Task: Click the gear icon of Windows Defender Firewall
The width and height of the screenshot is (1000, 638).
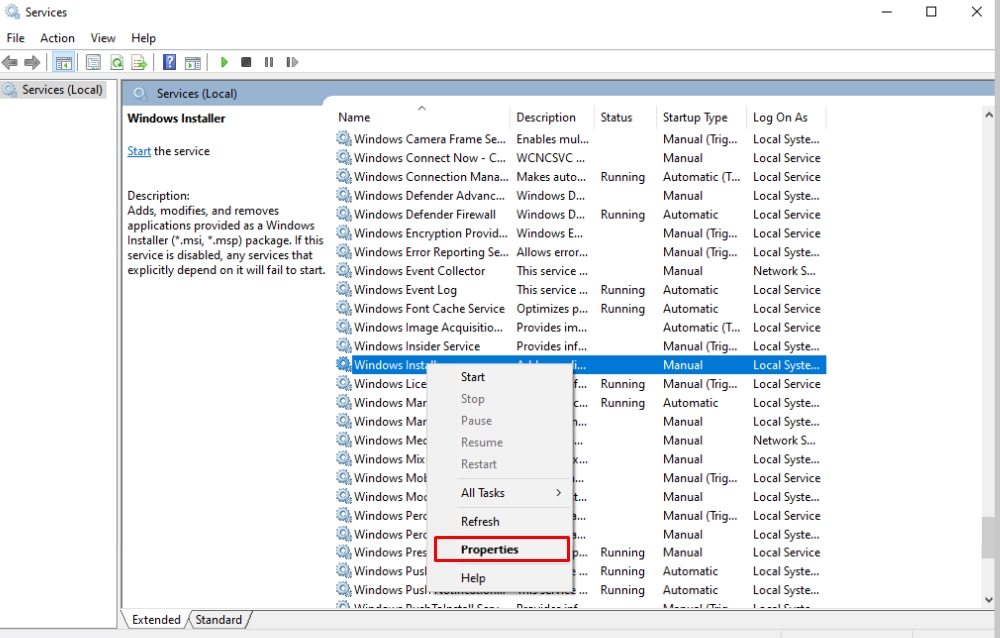Action: coord(344,214)
